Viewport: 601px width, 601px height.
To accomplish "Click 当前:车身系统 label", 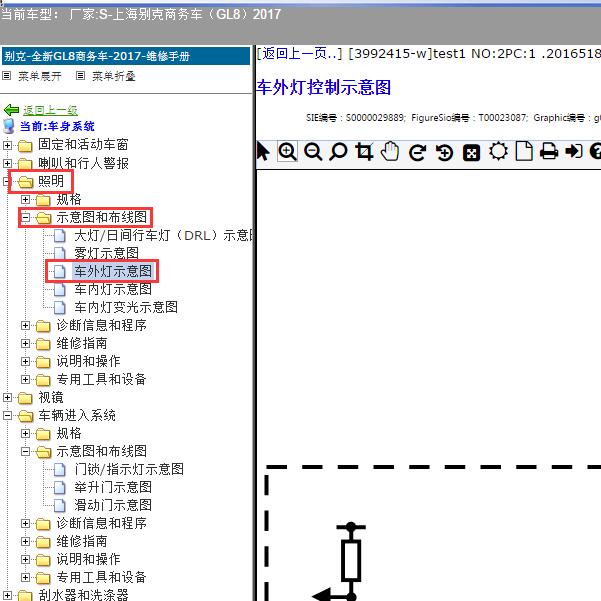I will pyautogui.click(x=57, y=126).
